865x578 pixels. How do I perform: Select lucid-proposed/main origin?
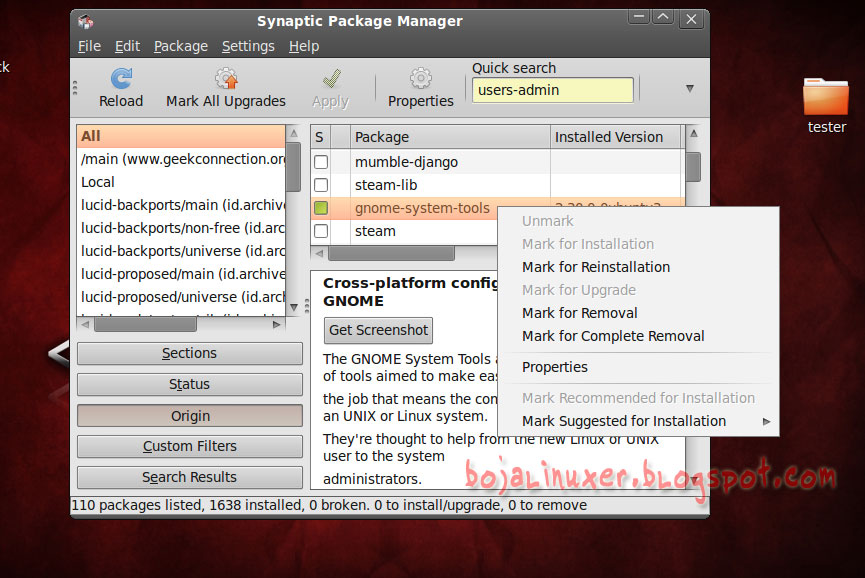click(181, 274)
